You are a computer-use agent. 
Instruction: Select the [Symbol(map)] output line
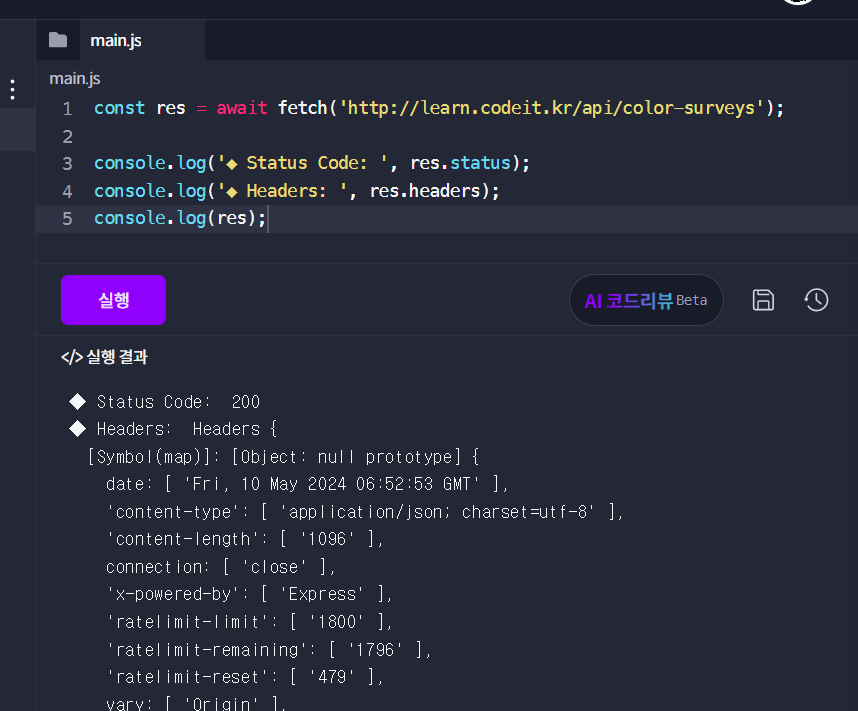[283, 457]
